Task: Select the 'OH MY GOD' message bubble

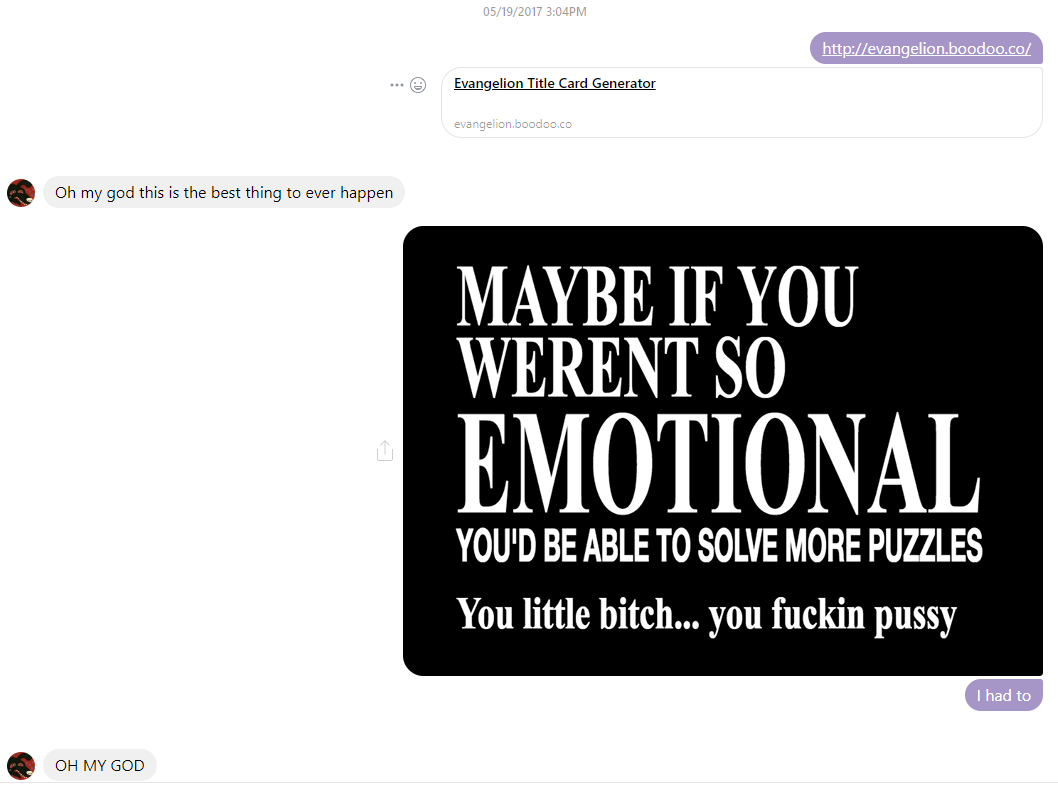Action: tap(100, 766)
